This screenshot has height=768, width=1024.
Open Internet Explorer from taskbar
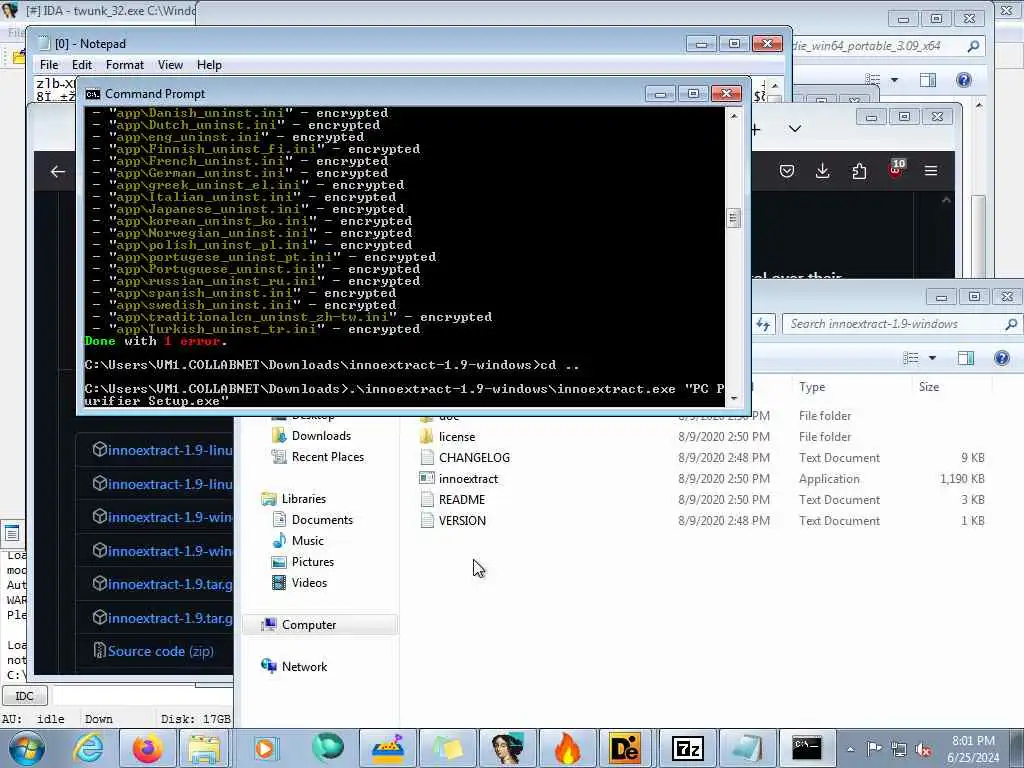(87, 749)
